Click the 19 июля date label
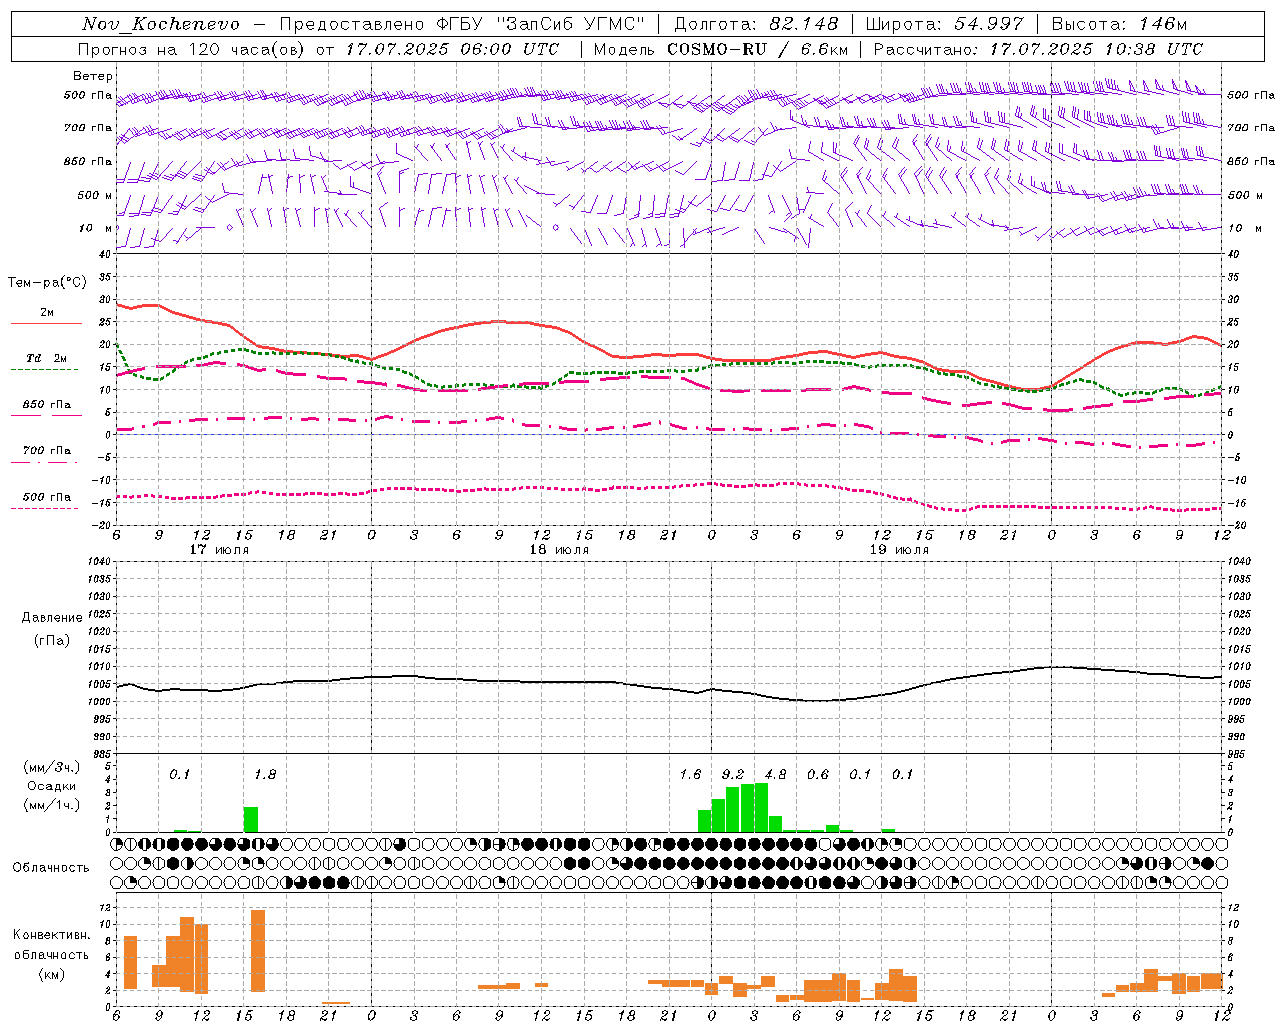This screenshot has width=1280, height=1024. 899,550
